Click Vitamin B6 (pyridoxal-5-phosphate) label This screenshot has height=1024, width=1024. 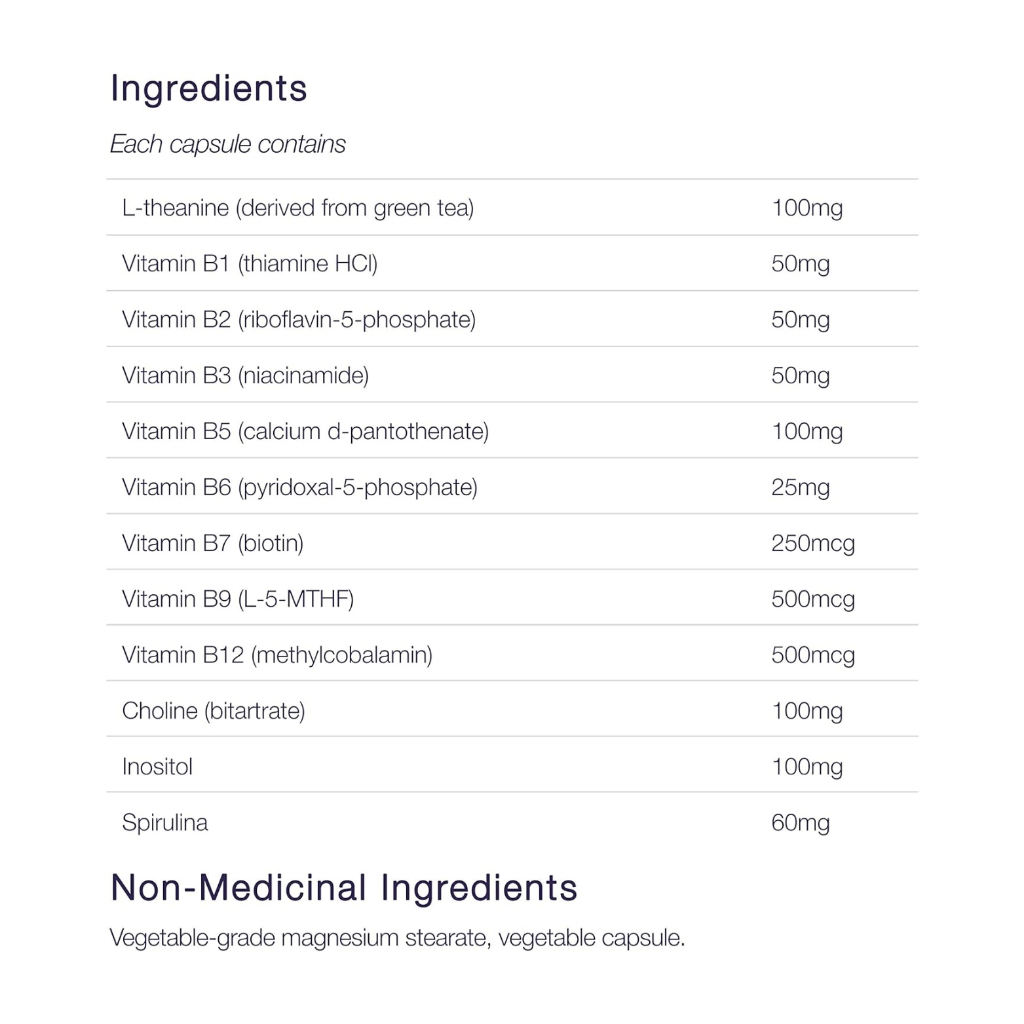coord(299,488)
